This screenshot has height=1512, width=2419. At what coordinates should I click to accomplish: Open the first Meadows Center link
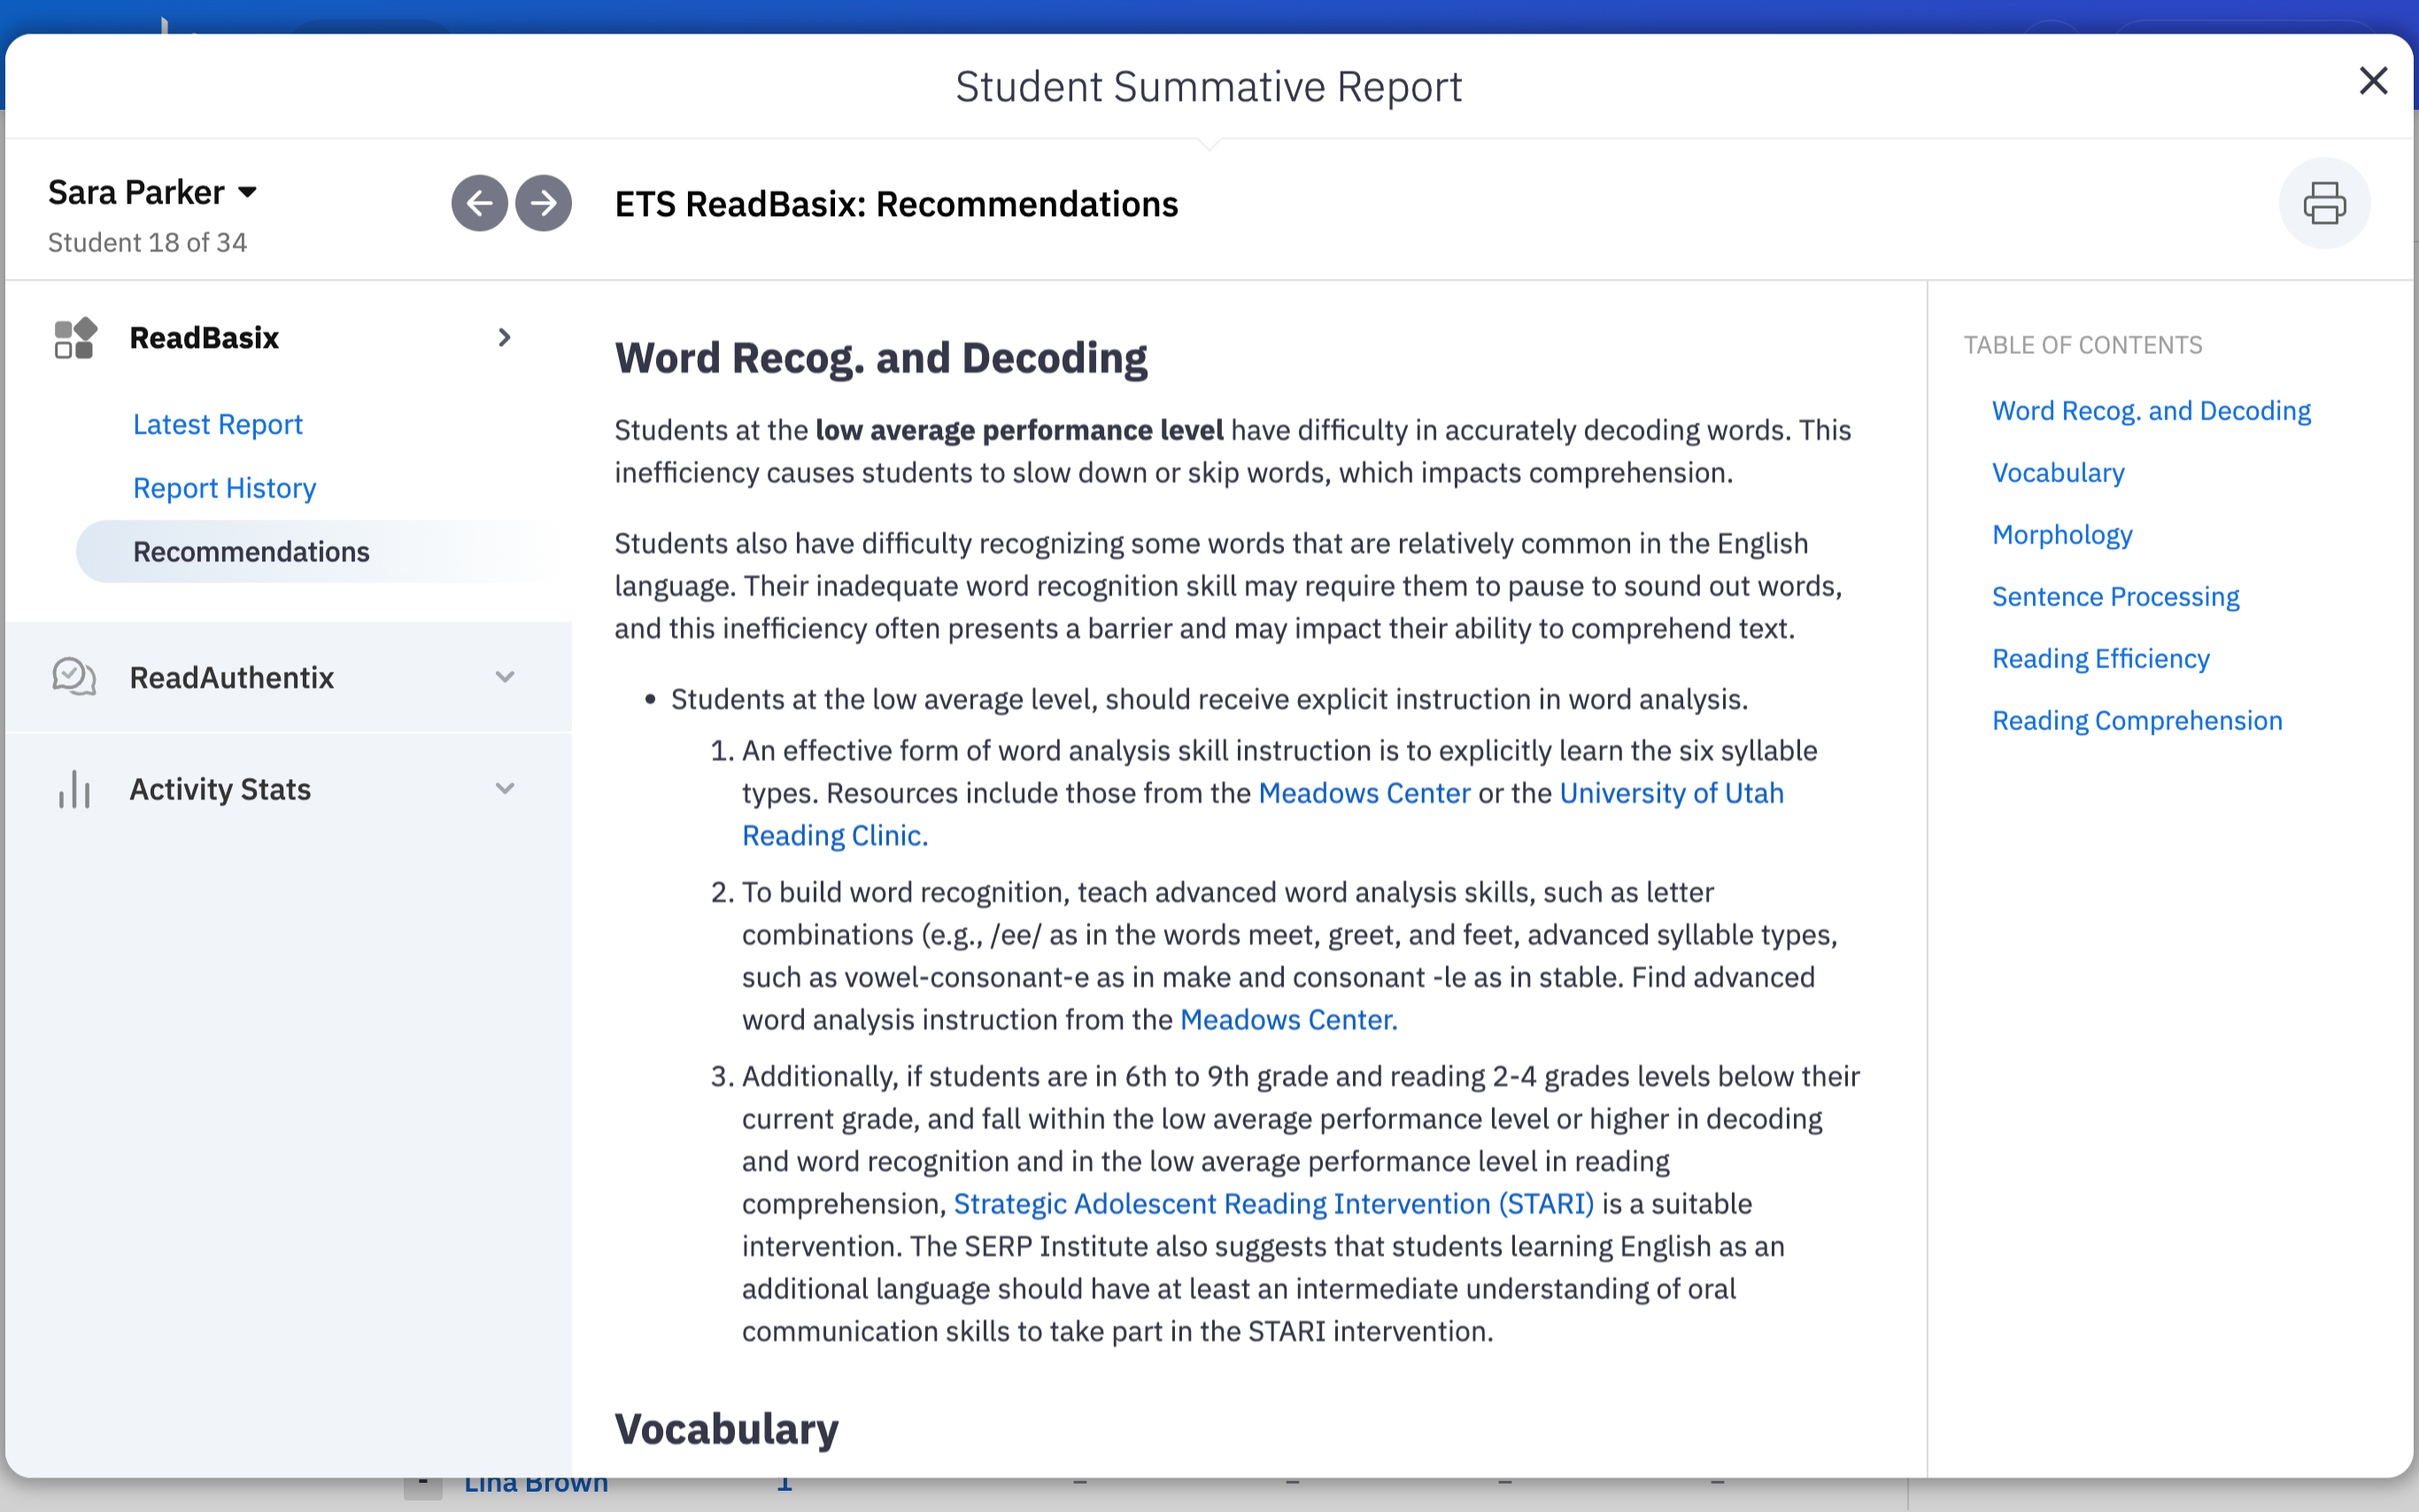[1364, 793]
